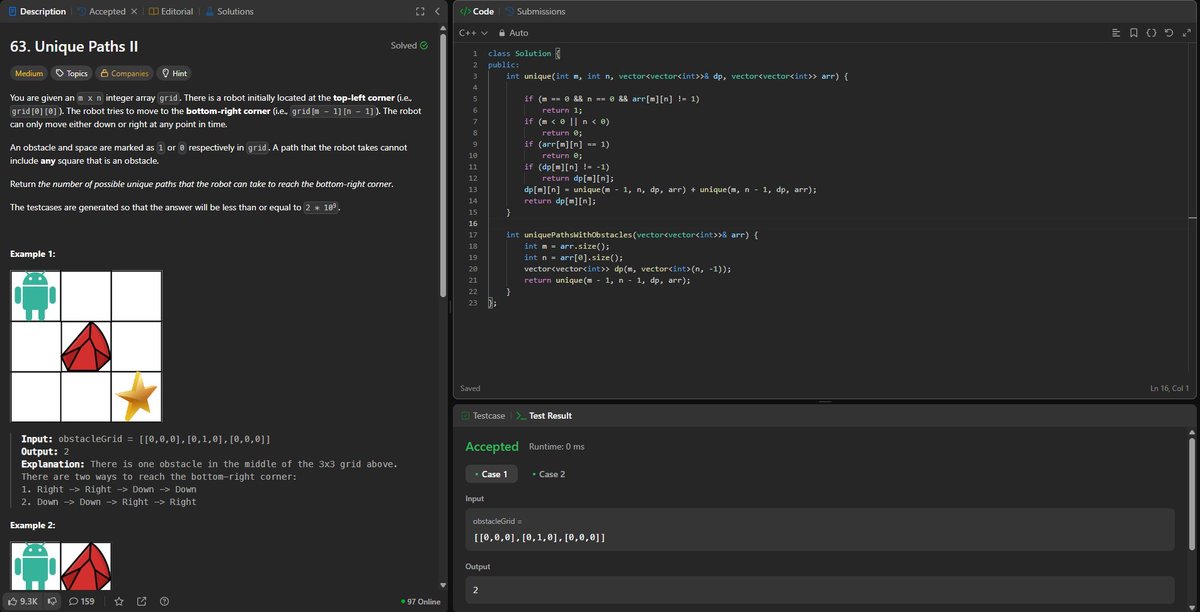Screen dimensions: 1200x612
Task: Reveal the Hint
Action: (x=174, y=73)
